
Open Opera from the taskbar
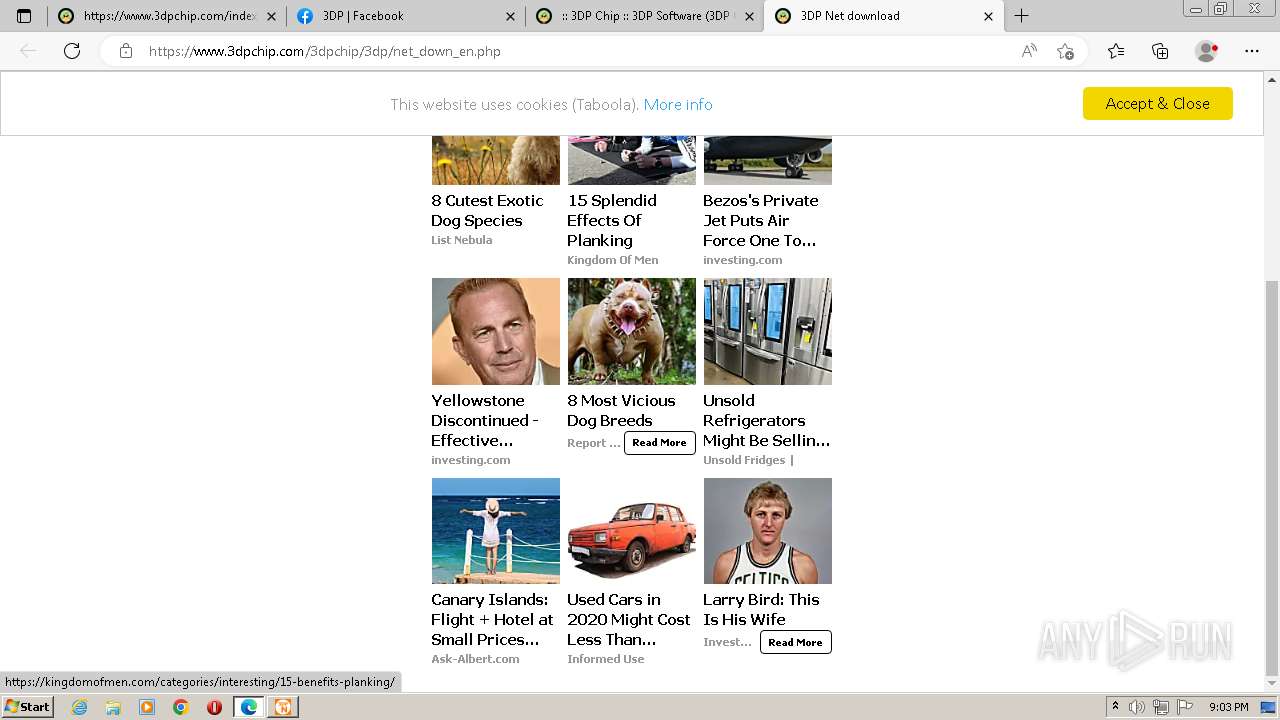214,707
